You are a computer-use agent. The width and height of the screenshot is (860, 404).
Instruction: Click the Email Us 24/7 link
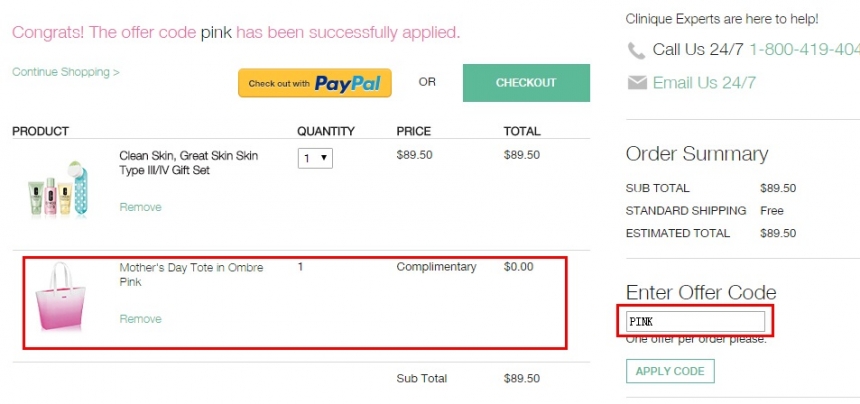[704, 83]
